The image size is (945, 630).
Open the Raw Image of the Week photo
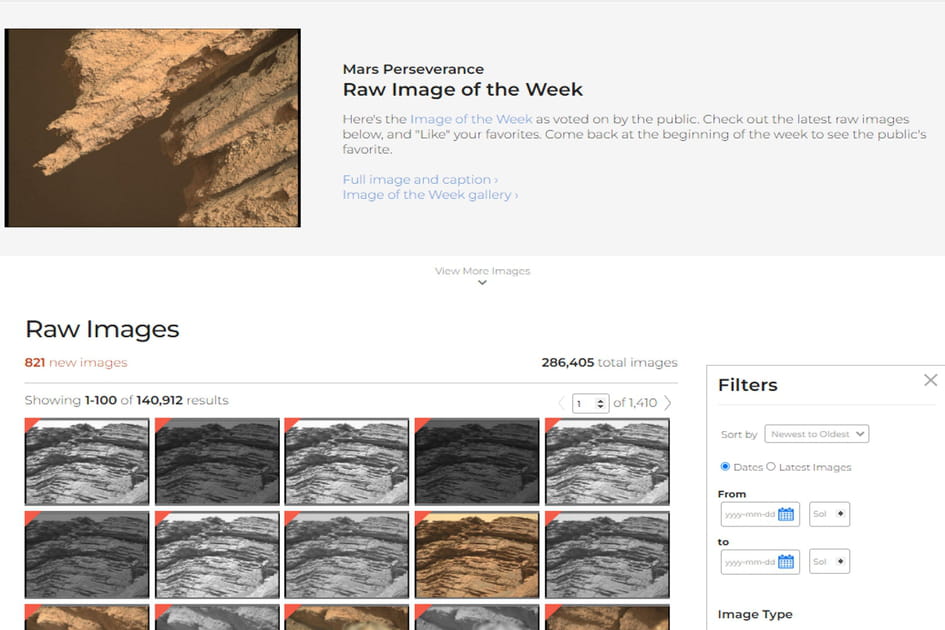click(x=152, y=128)
